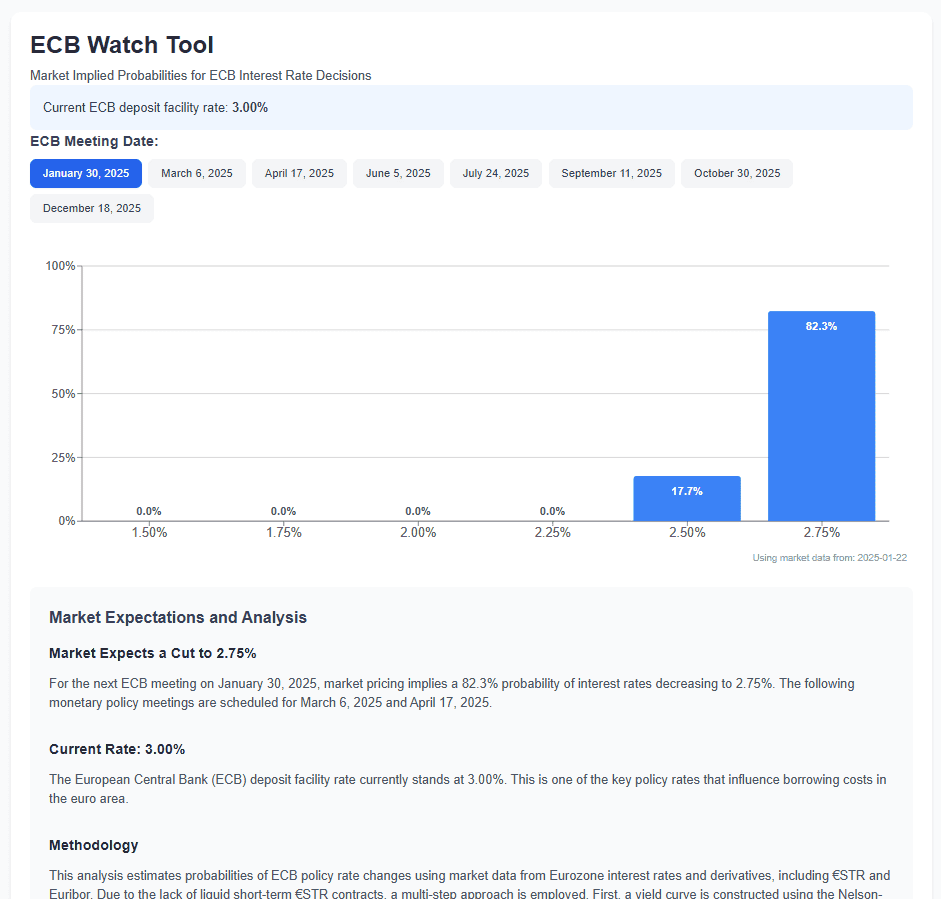Click the 2.00% rate axis label
The image size is (941, 899).
(x=418, y=533)
